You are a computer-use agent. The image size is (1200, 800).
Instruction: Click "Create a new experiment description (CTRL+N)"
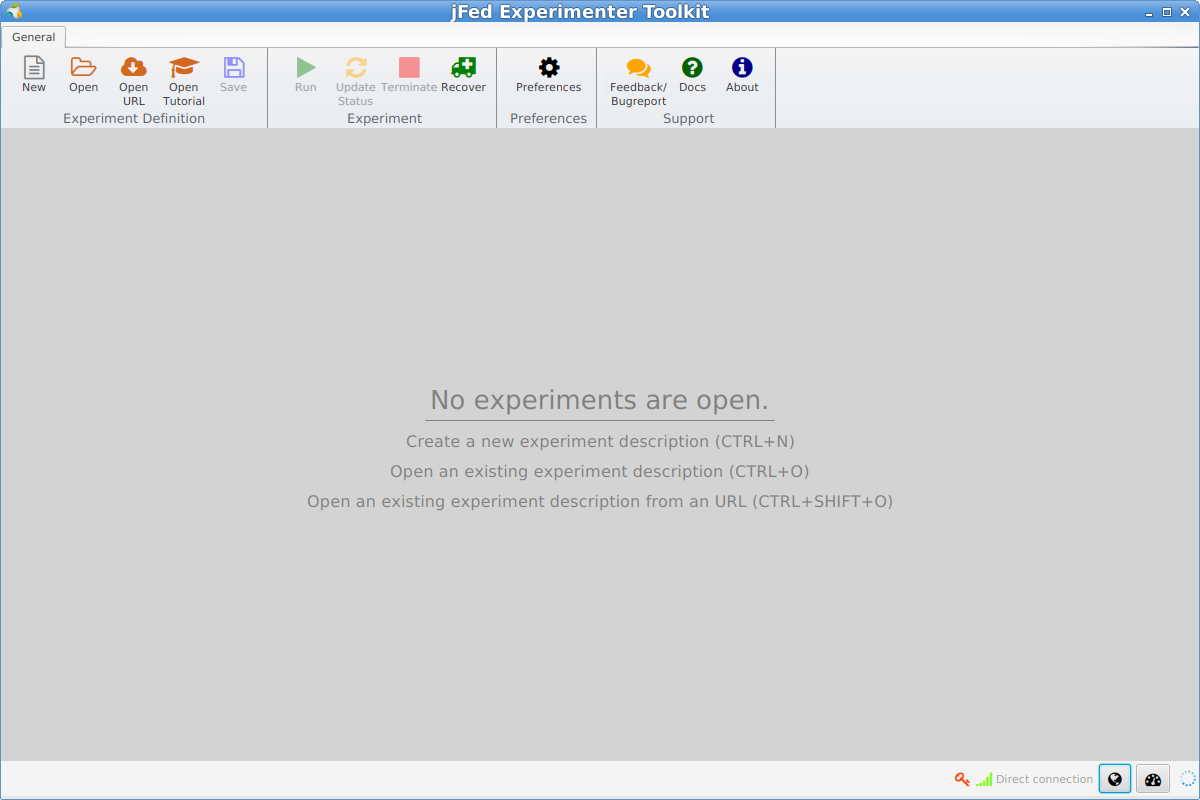600,441
